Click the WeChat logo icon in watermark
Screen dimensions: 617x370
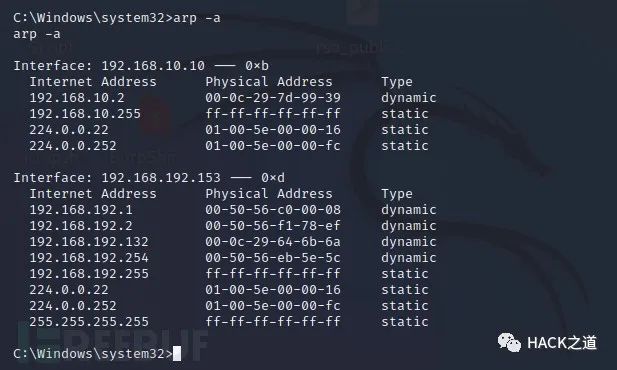[x=509, y=342]
